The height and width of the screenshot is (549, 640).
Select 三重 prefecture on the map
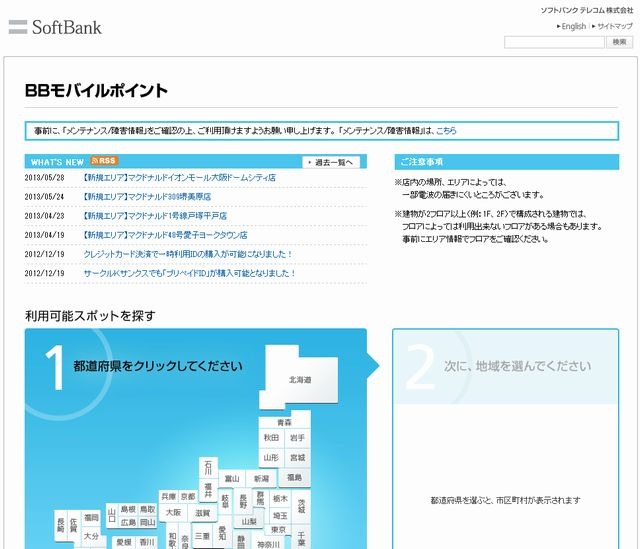(x=202, y=536)
